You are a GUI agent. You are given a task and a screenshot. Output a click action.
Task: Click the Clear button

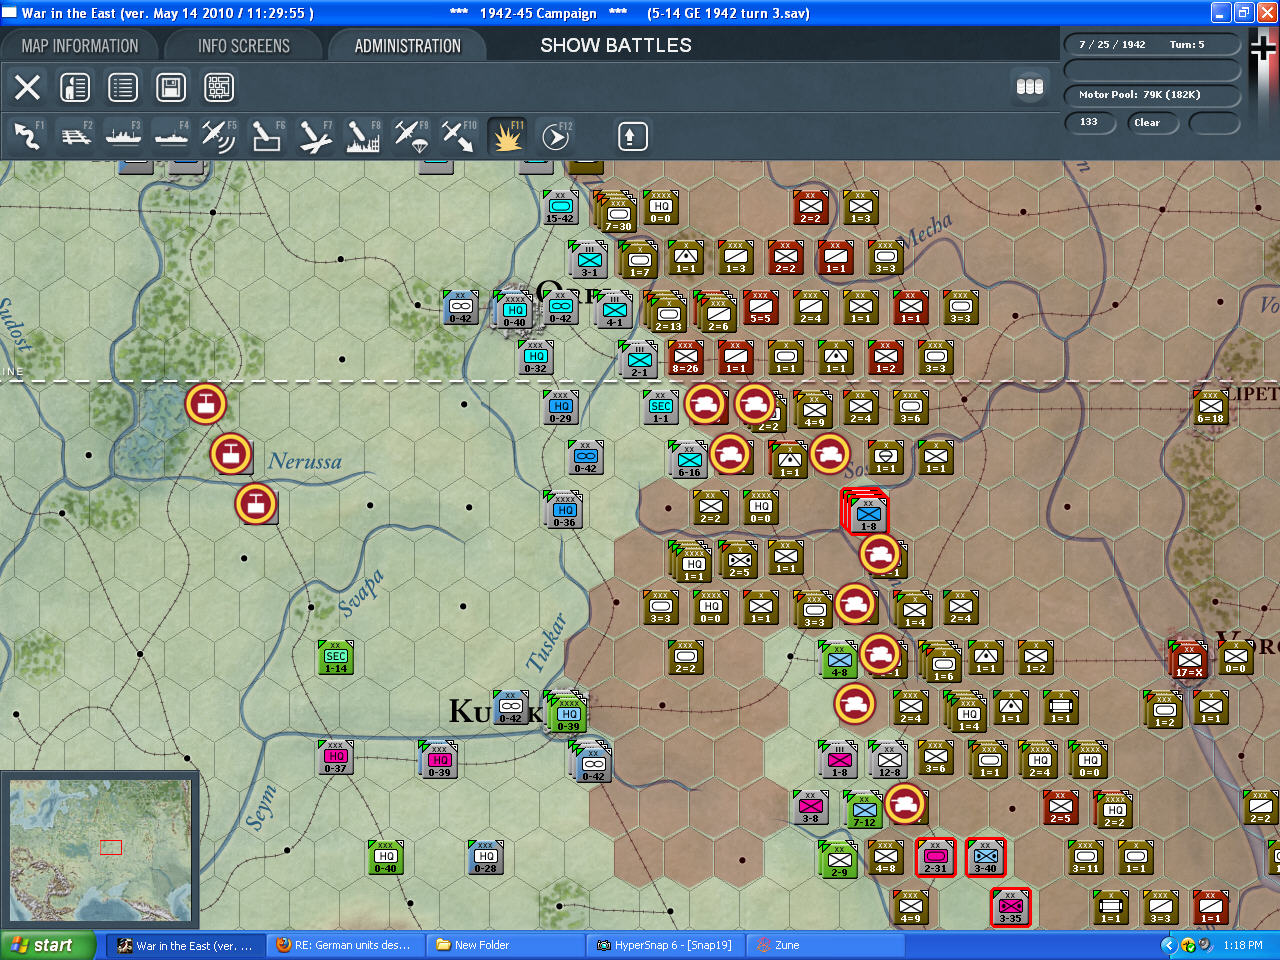click(1152, 123)
